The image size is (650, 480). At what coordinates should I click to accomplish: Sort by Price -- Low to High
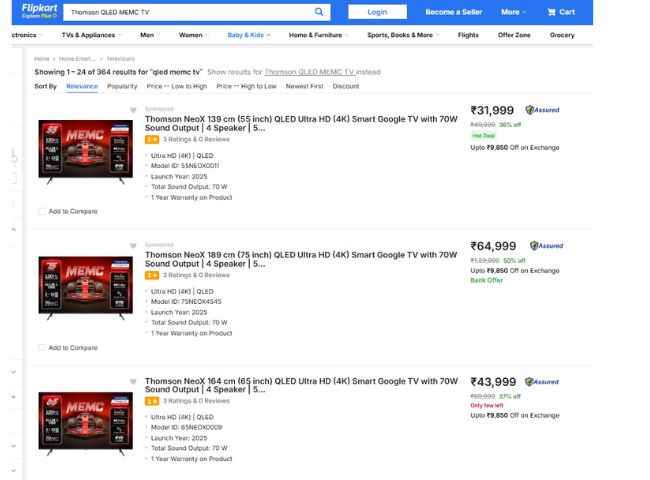point(176,86)
